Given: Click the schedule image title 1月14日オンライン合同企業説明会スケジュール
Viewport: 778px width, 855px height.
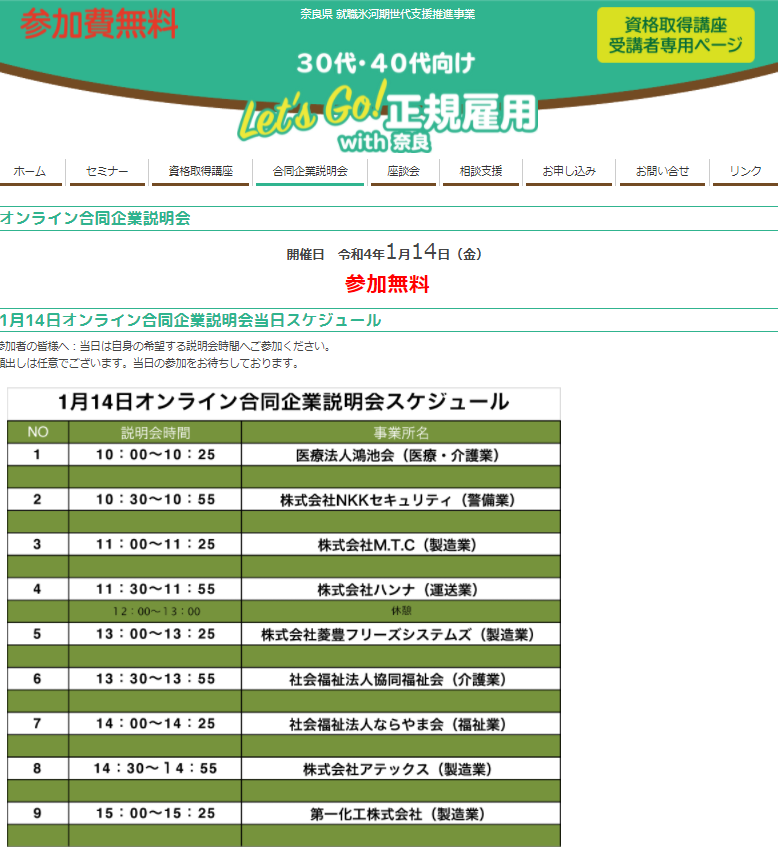Looking at the screenshot, I should 284,402.
